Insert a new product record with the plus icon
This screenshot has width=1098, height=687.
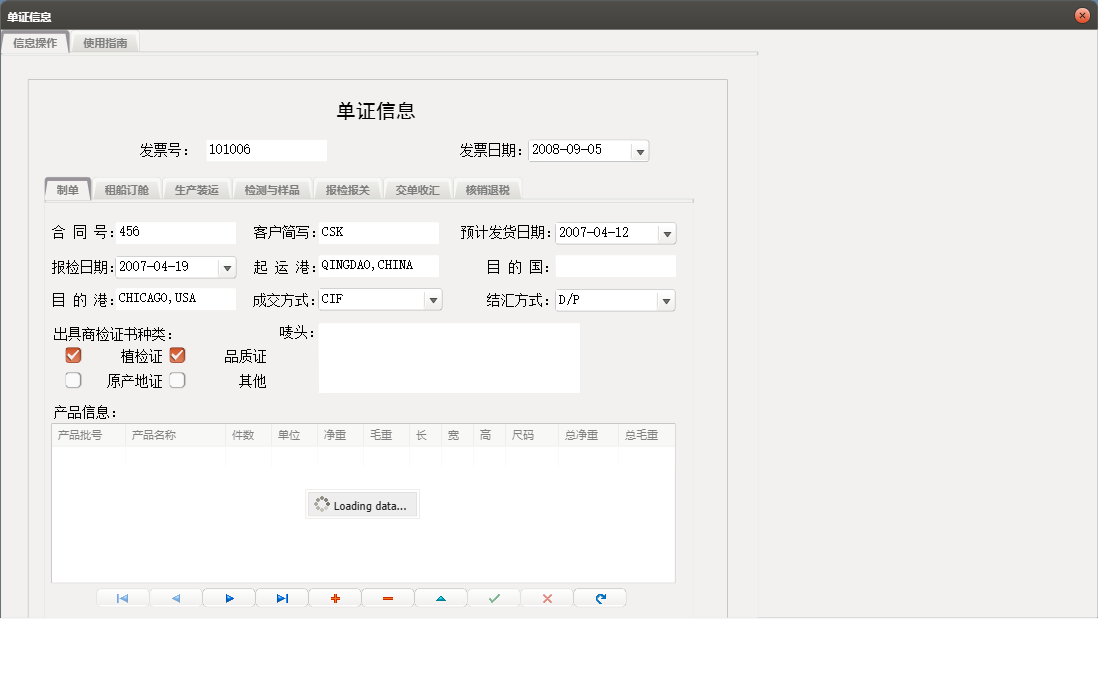(x=334, y=597)
